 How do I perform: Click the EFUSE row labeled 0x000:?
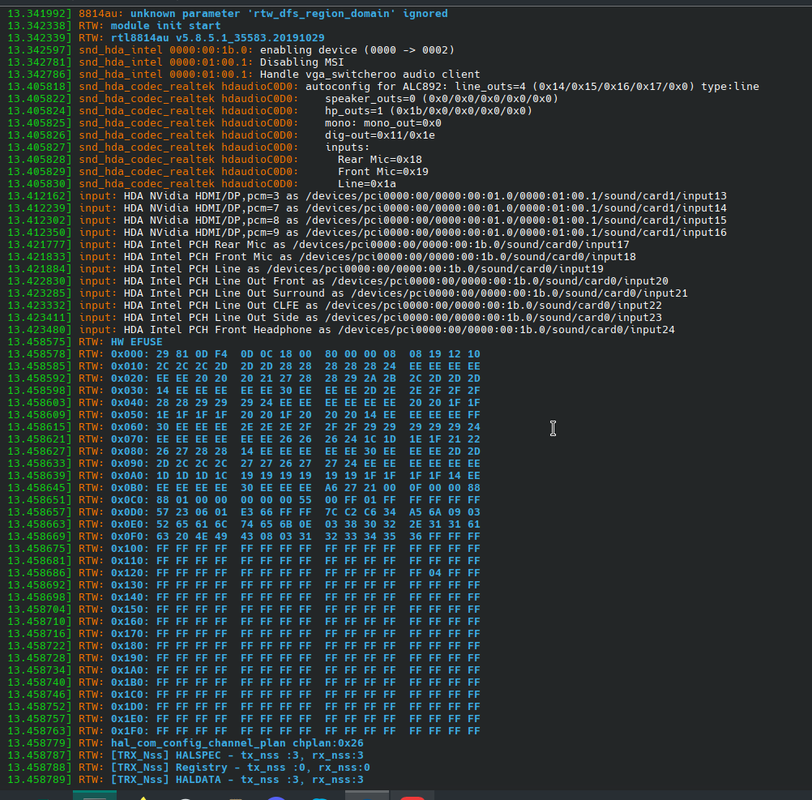pos(244,354)
